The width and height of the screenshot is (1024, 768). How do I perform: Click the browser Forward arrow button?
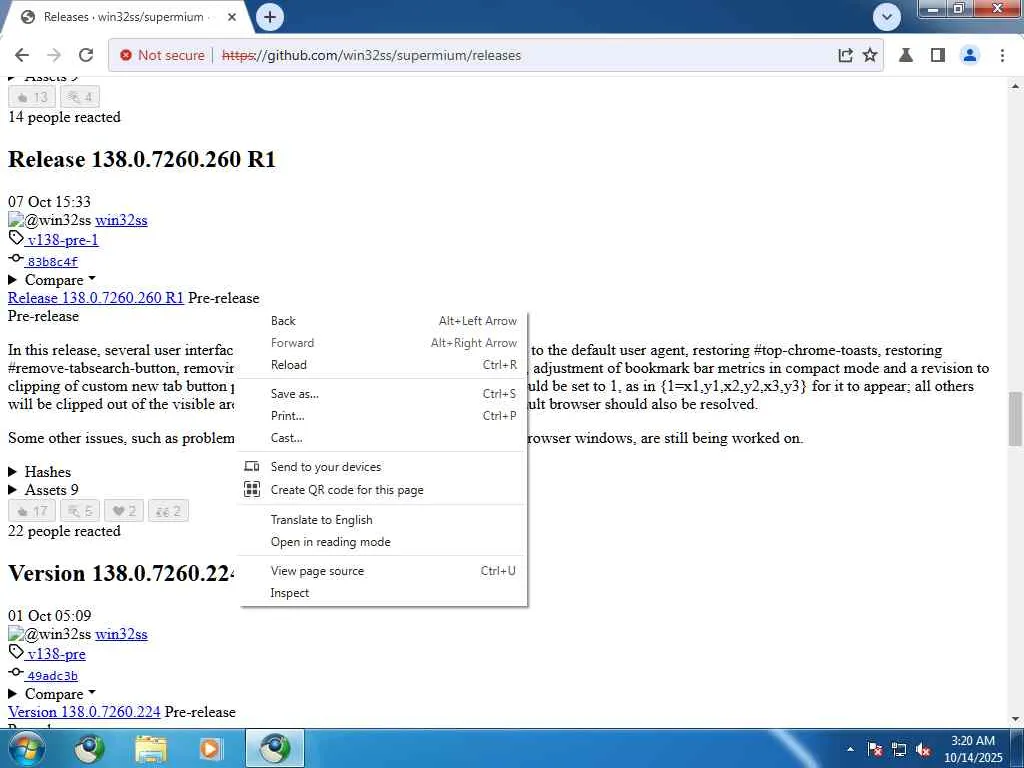click(x=54, y=56)
